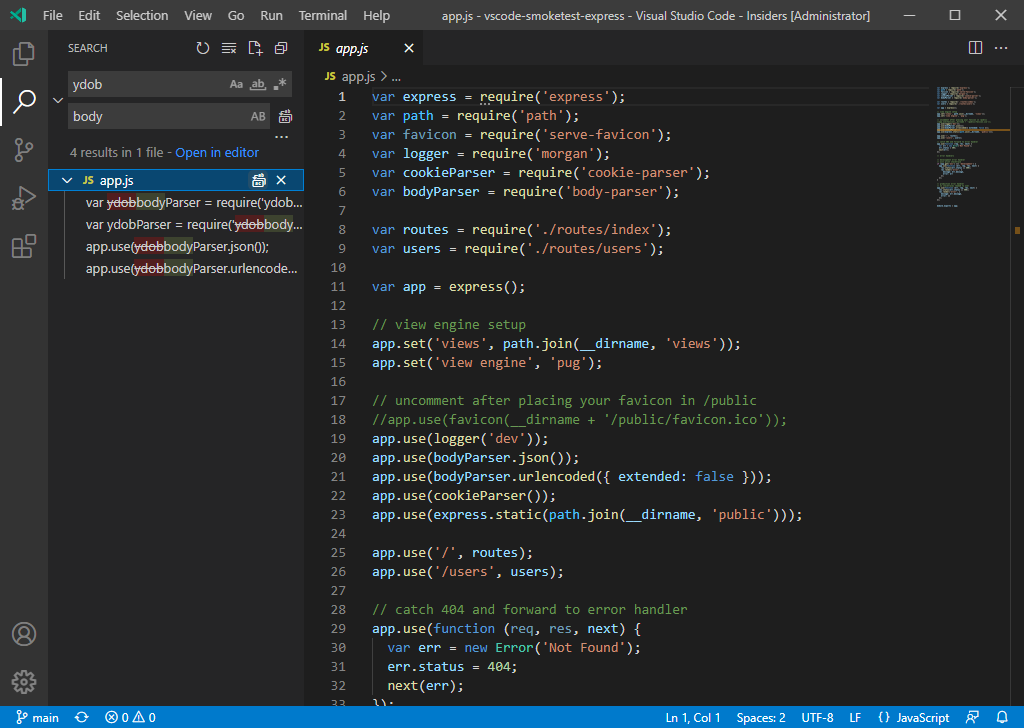1024x728 pixels.
Task: Open Source Control view
Action: 24,150
